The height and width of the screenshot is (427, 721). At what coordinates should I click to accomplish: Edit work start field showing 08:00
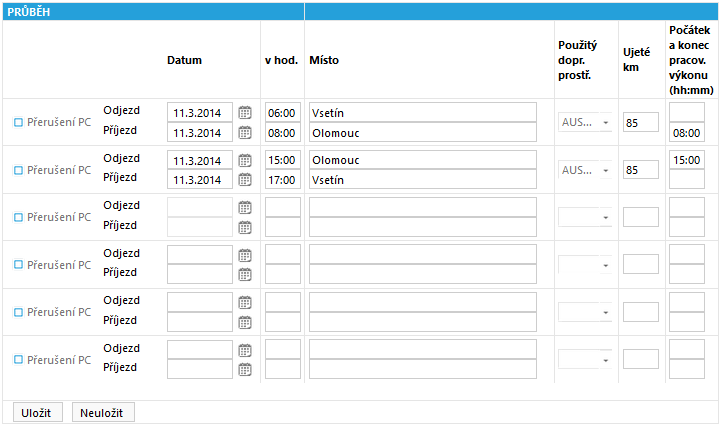(687, 133)
